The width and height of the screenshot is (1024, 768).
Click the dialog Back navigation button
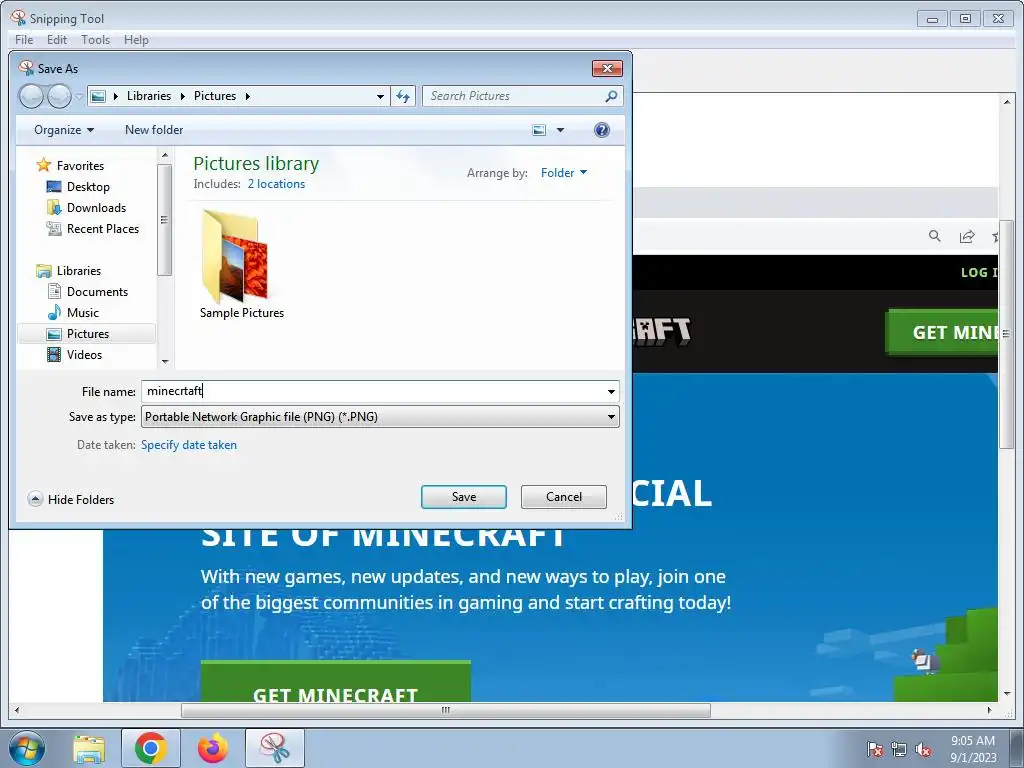[x=31, y=97]
